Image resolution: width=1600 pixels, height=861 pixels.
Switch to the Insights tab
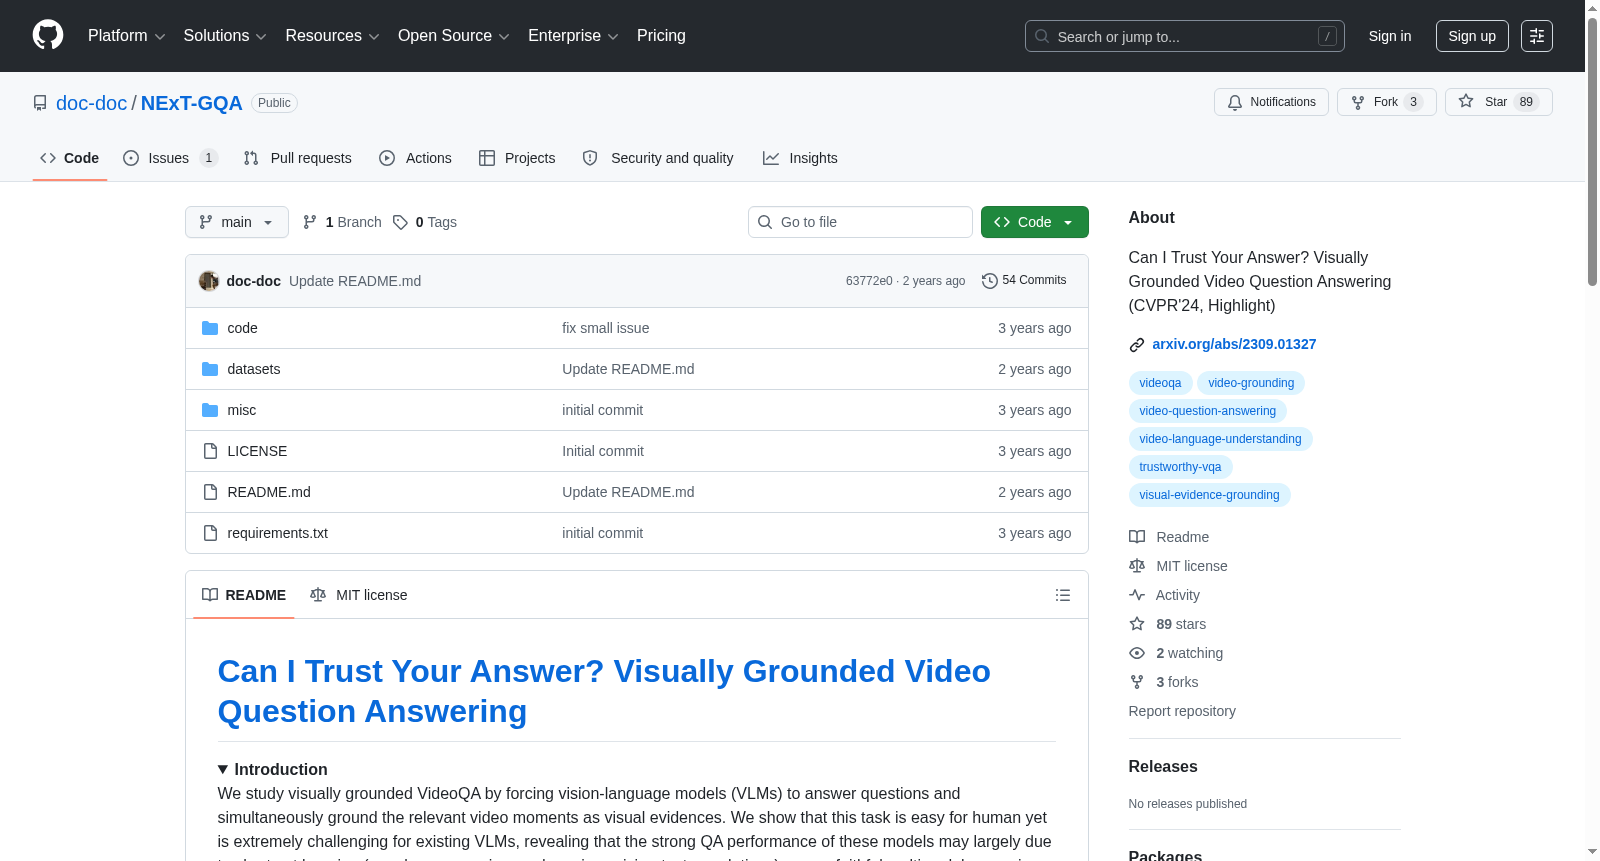coord(800,158)
